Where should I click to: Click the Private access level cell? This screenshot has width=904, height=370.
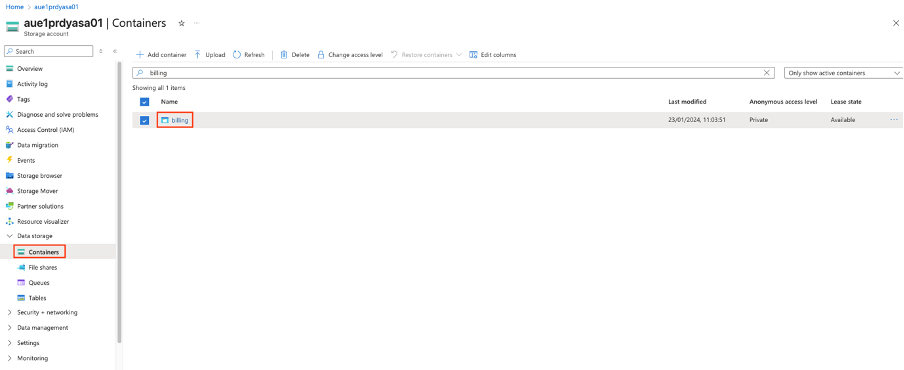[x=758, y=120]
